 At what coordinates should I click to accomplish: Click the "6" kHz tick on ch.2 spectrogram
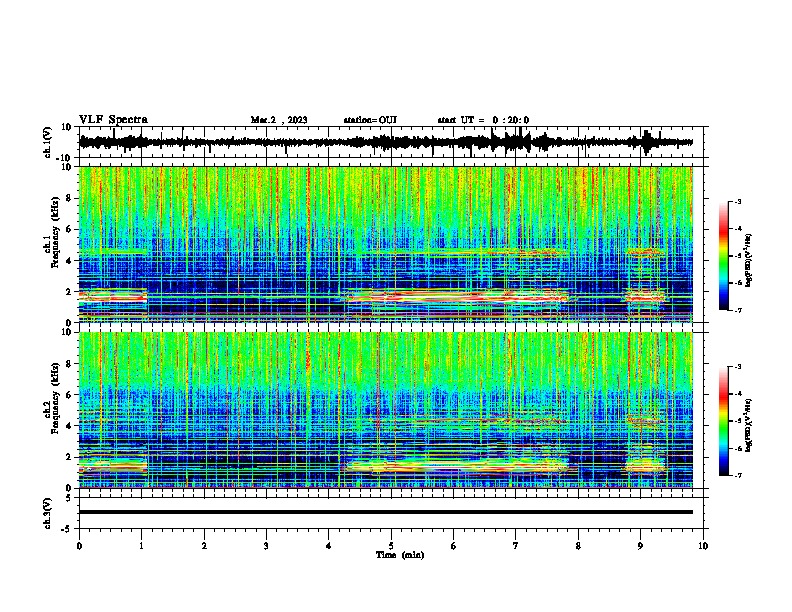(x=69, y=395)
